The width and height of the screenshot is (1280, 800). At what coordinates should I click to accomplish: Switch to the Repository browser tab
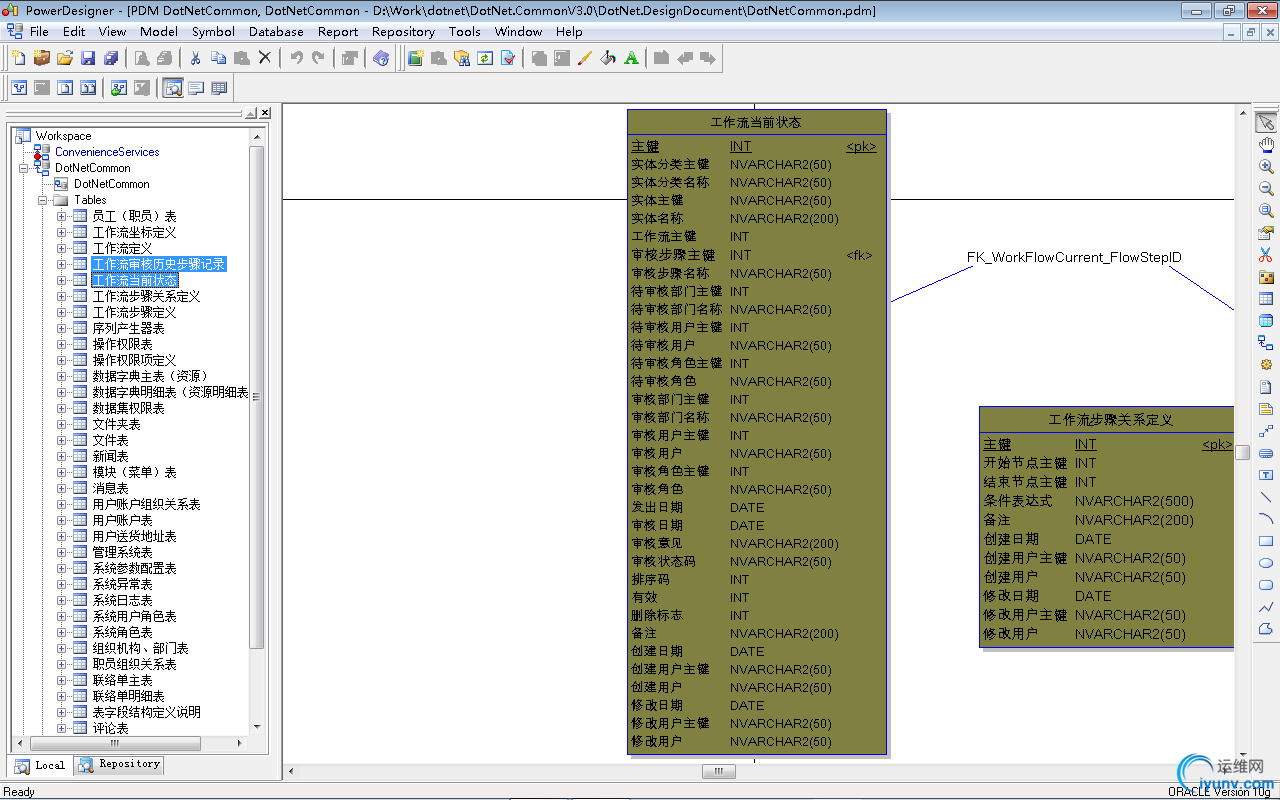tap(119, 764)
